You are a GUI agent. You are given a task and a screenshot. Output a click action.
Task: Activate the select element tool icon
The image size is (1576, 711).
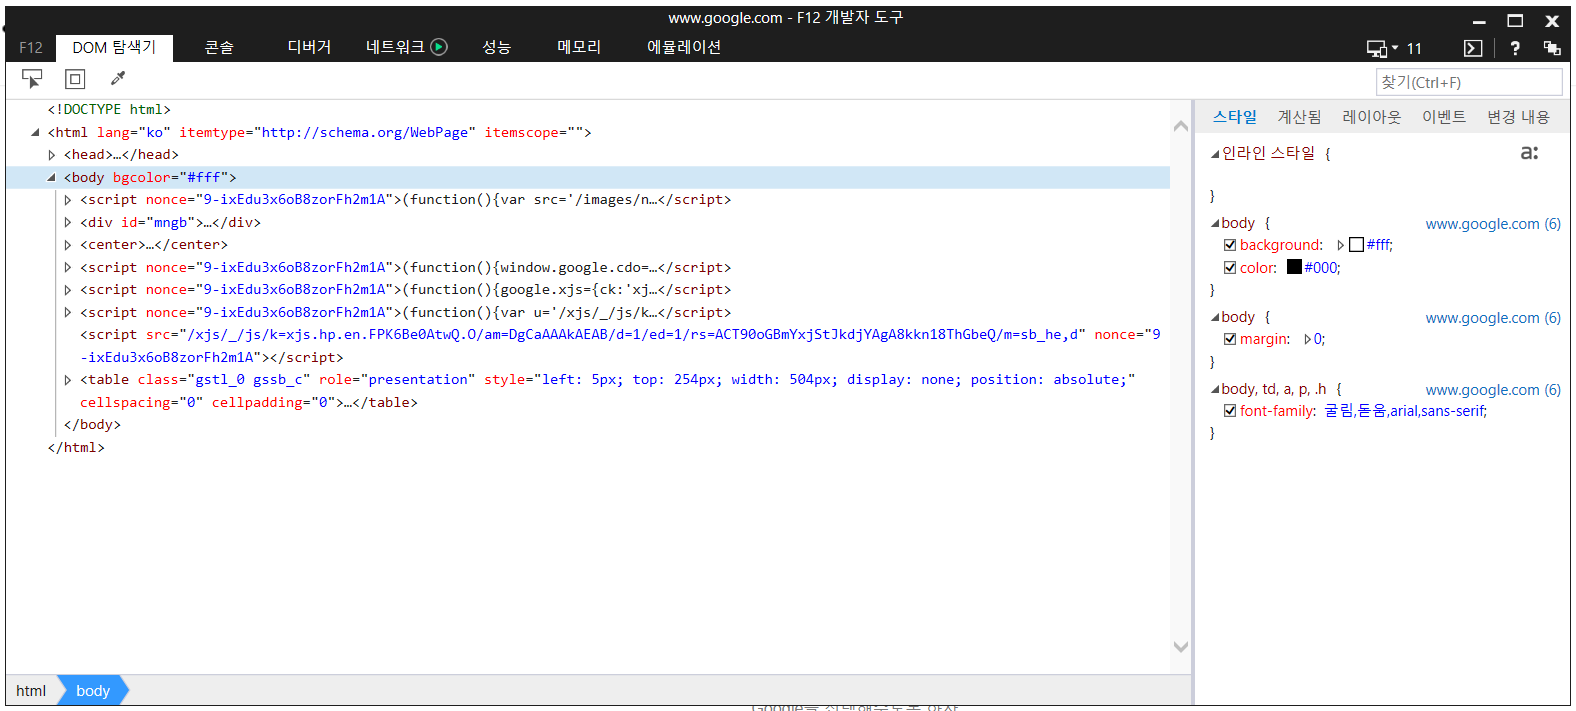click(x=32, y=78)
